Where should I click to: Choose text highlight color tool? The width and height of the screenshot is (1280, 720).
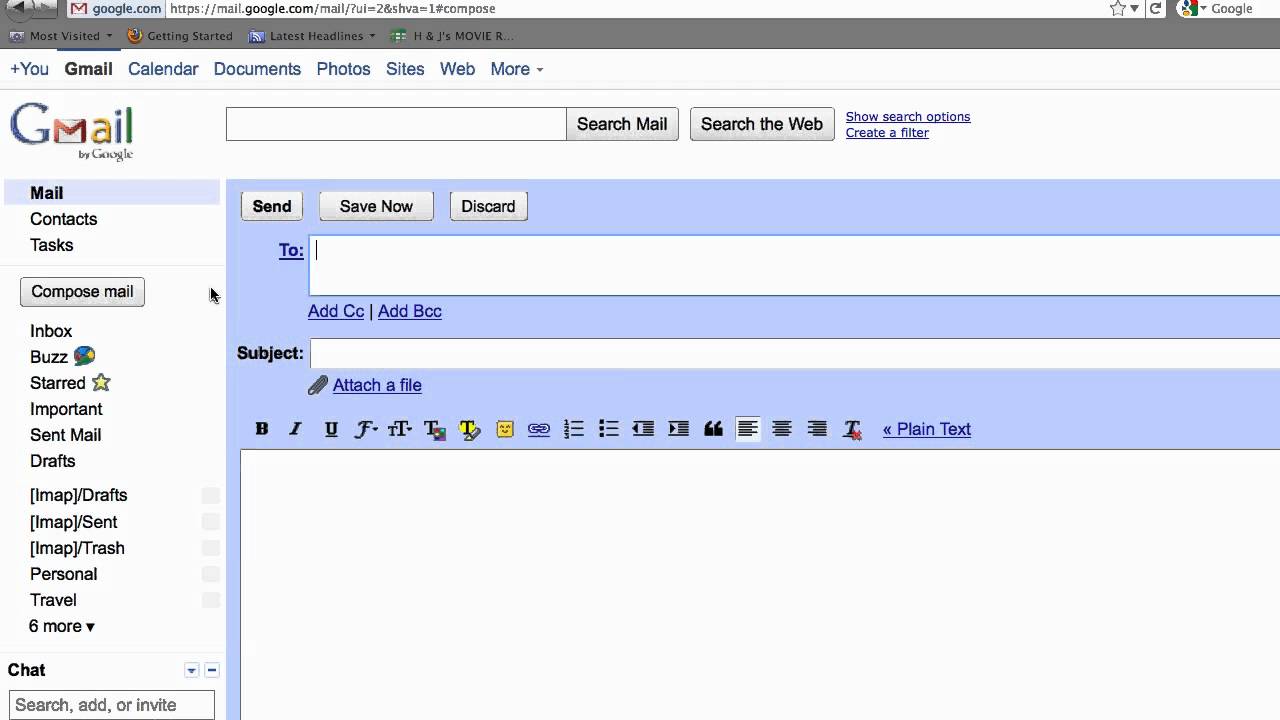click(x=470, y=429)
